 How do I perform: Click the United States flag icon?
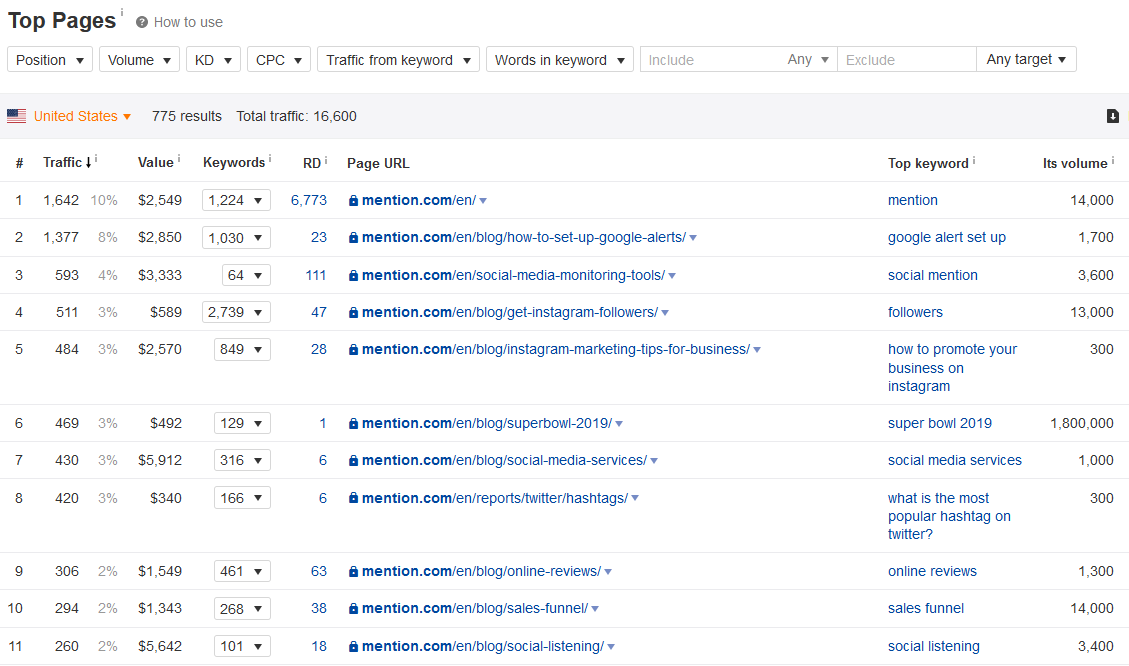point(17,116)
